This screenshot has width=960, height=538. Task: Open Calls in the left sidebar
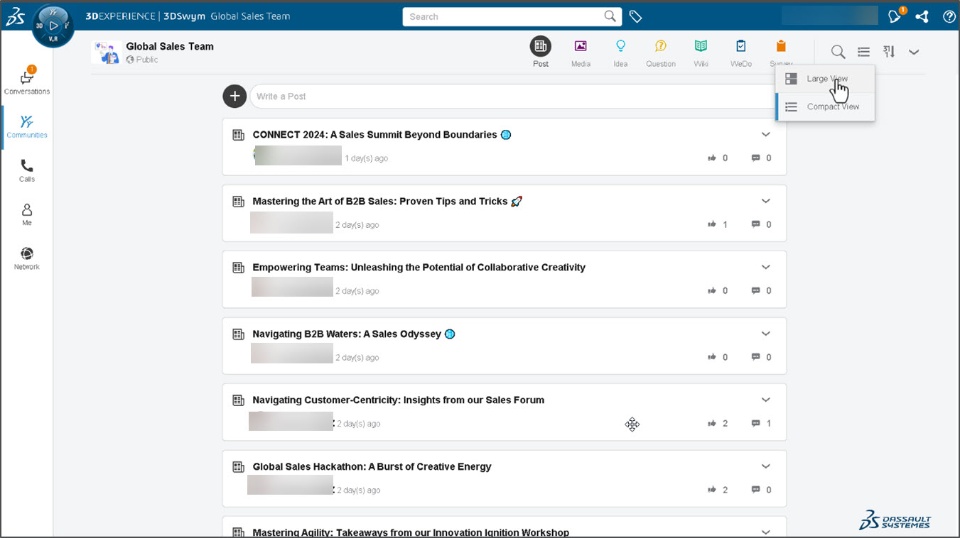(x=27, y=171)
